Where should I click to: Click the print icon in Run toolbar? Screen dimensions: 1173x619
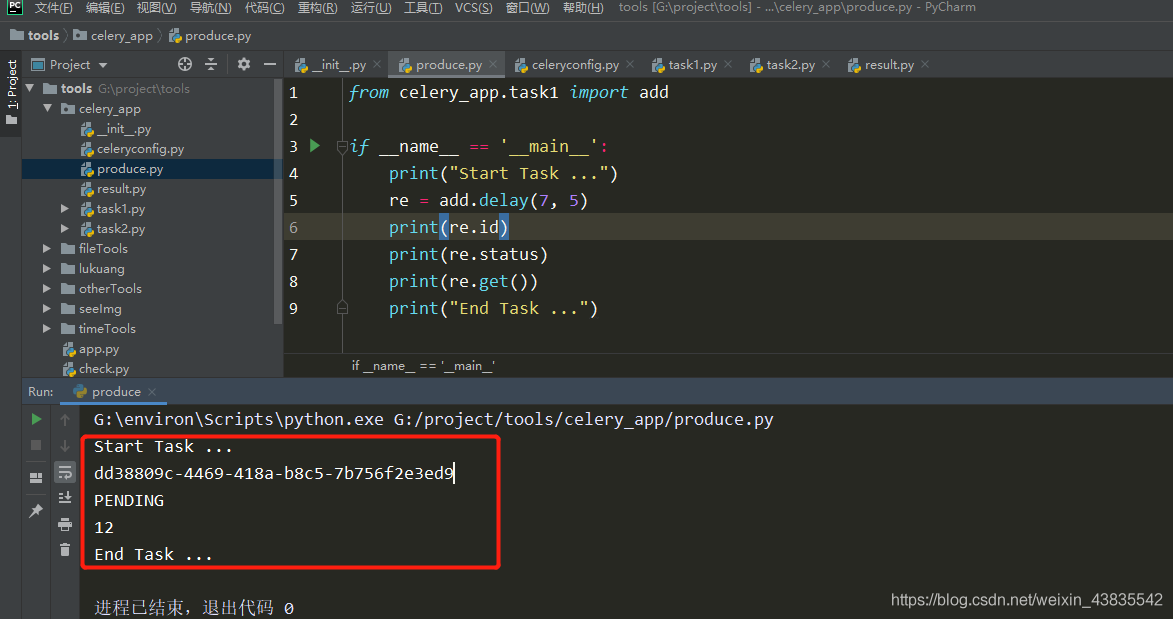click(65, 524)
